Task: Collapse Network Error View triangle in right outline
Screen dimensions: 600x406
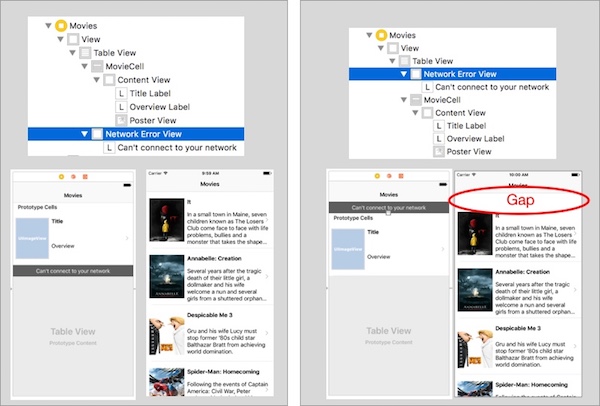Action: point(404,74)
